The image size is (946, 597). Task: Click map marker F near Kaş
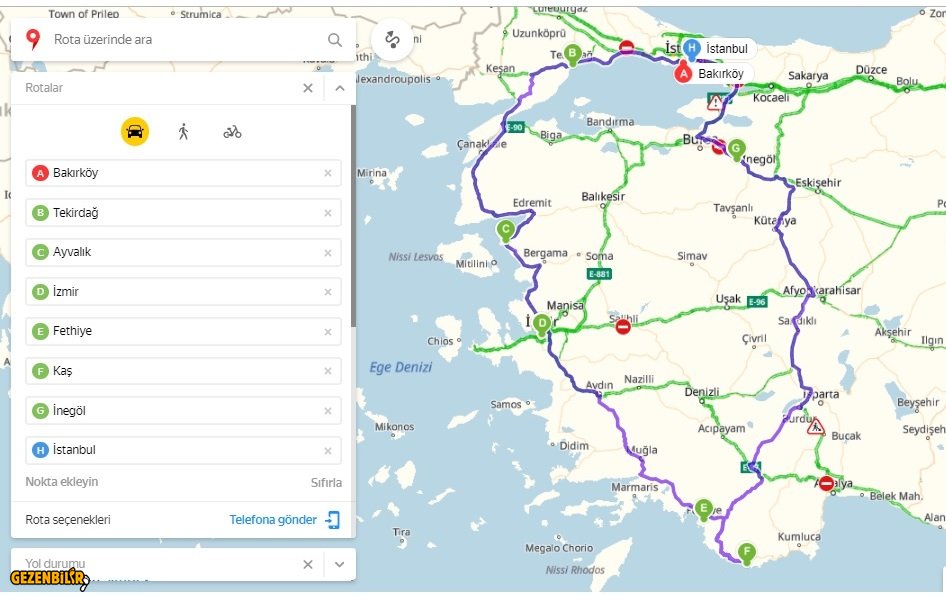[x=746, y=551]
